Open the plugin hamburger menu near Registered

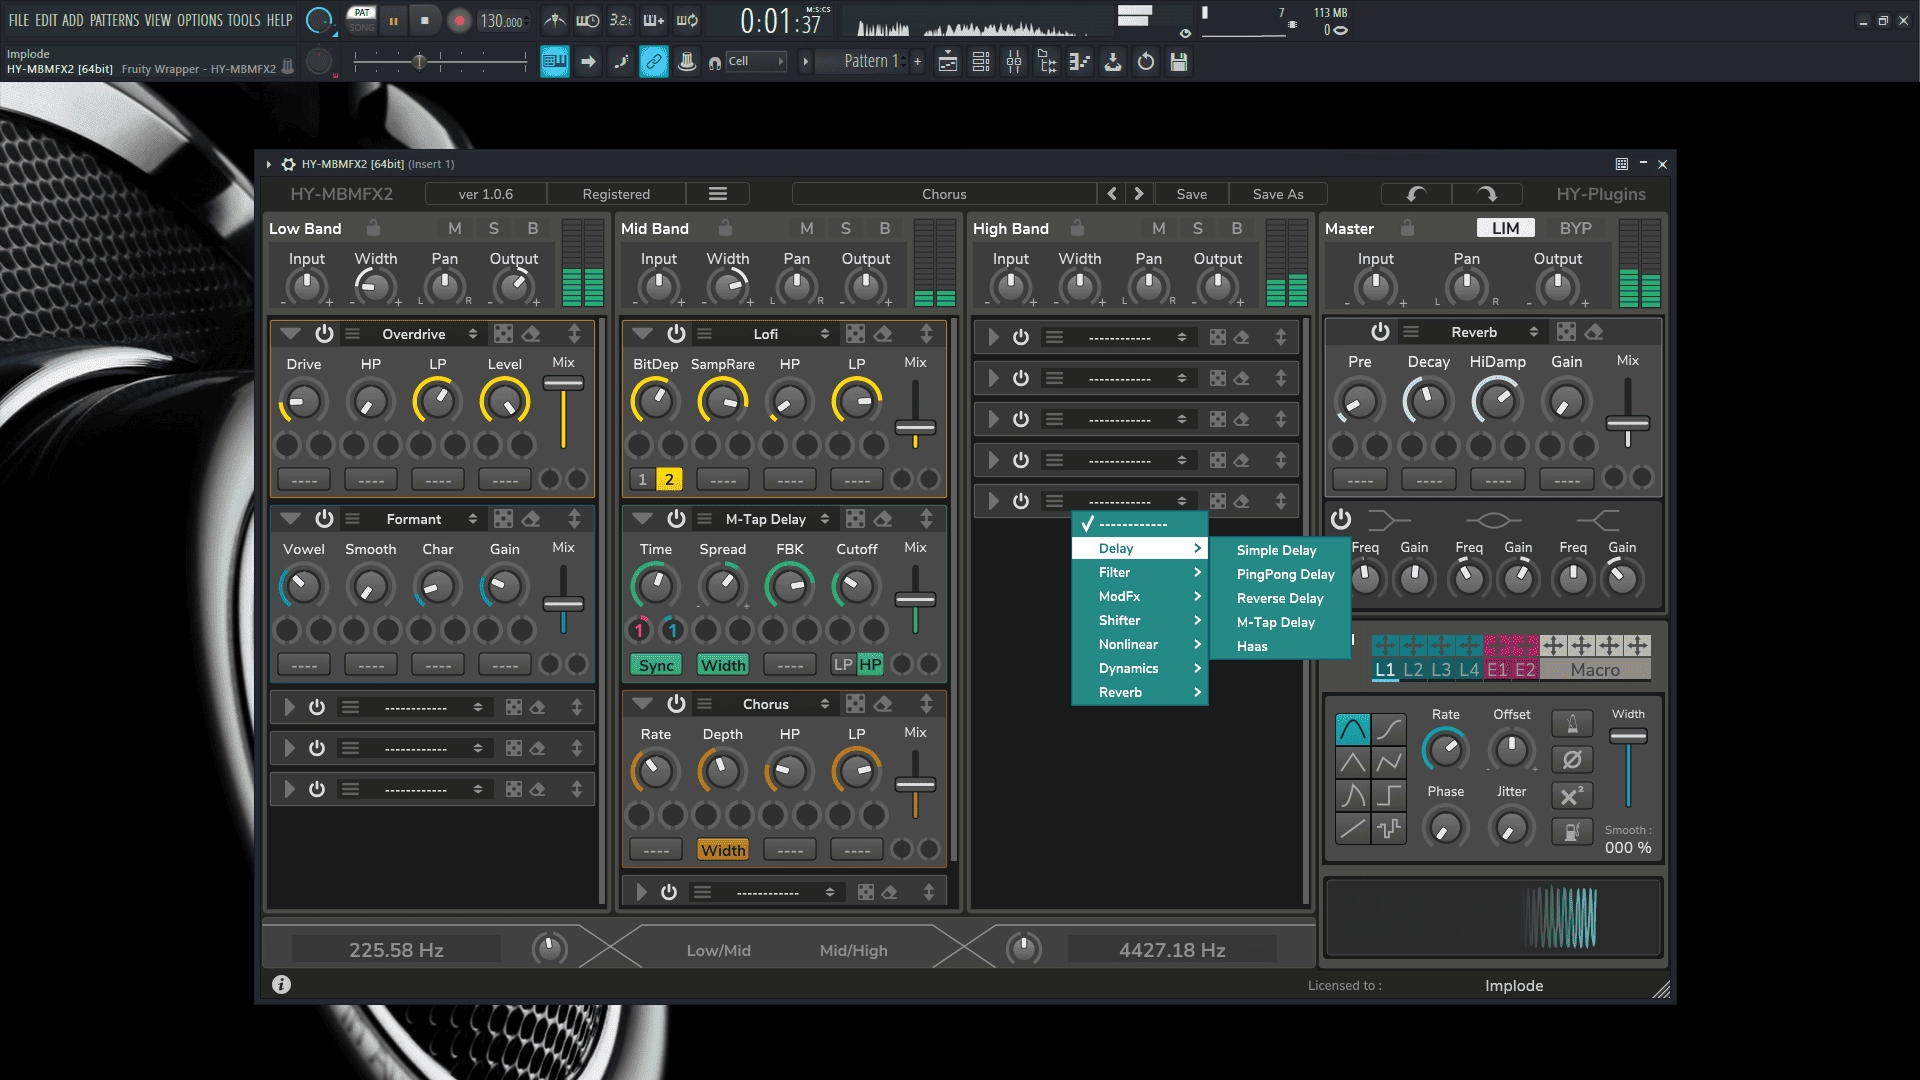(x=718, y=194)
